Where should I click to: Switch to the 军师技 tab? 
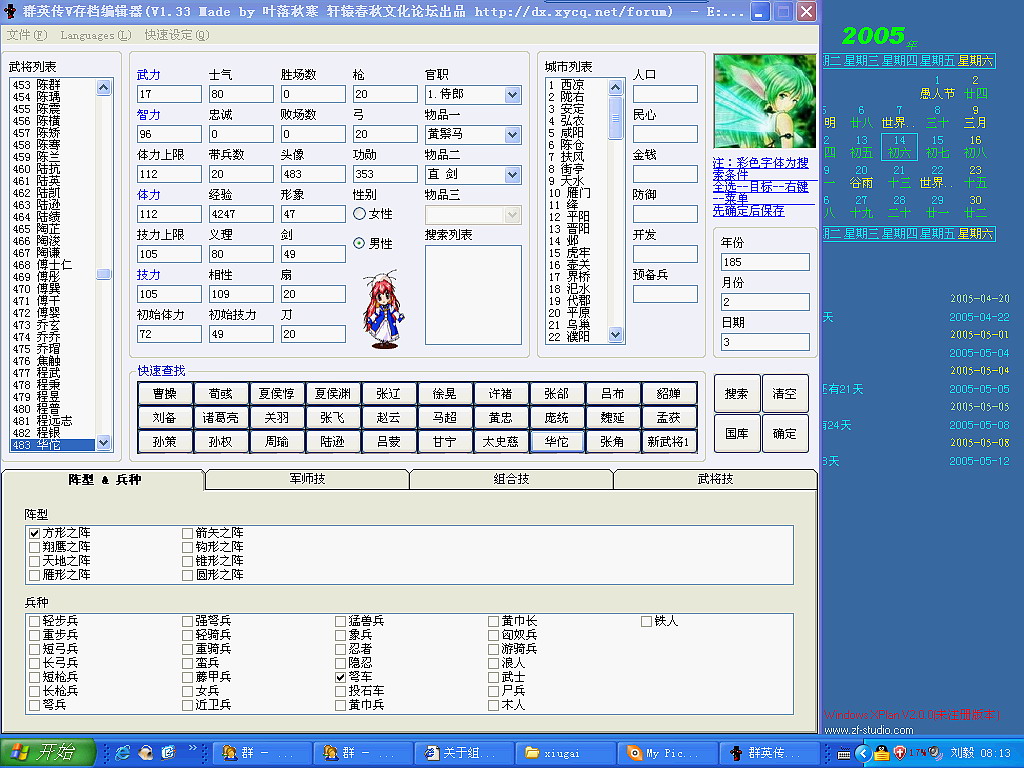307,480
